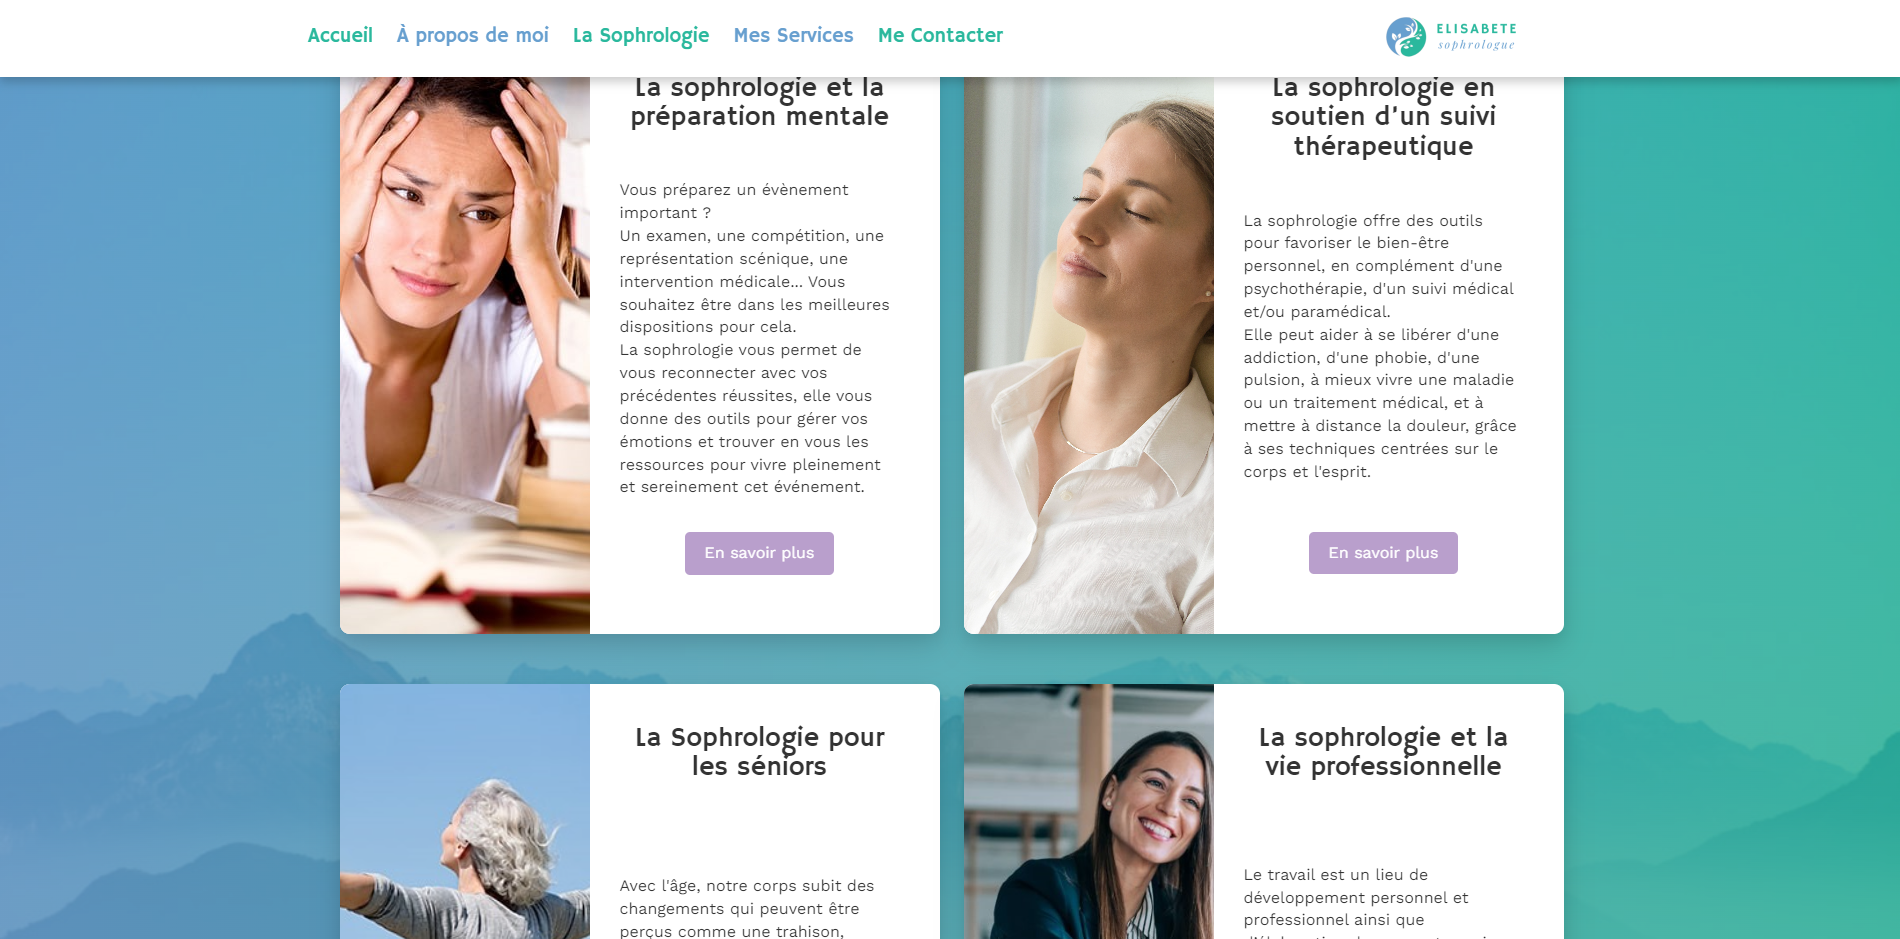1900x939 pixels.
Task: Click the Elisabete sophrologue logo icon
Action: click(1406, 37)
